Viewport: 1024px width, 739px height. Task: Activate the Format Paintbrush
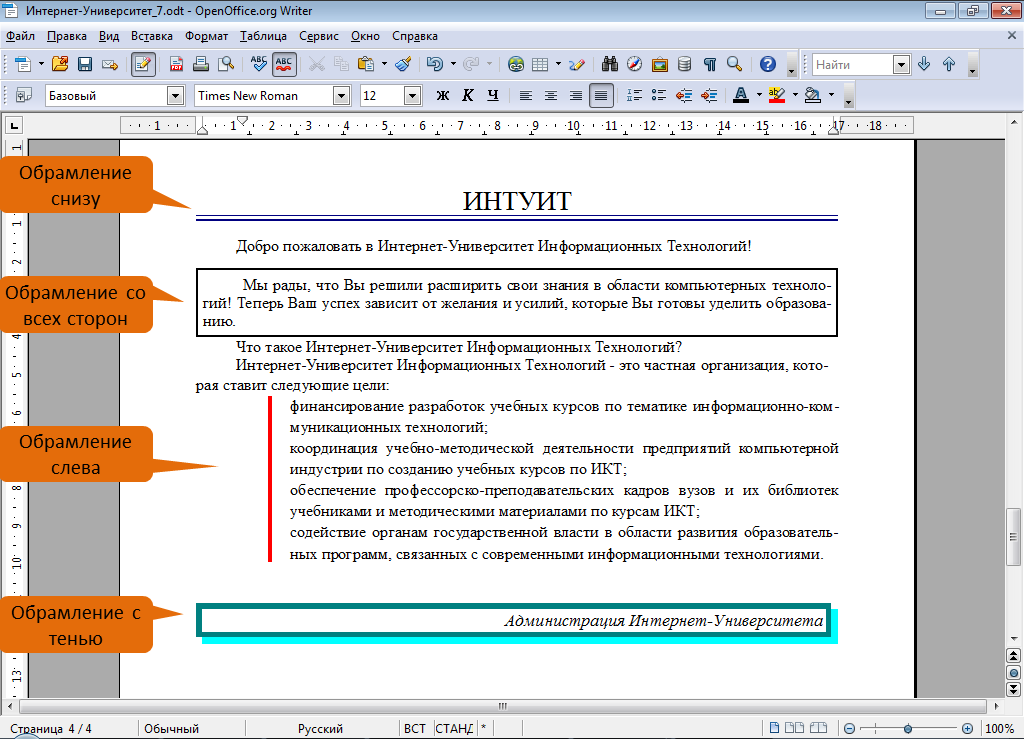tap(404, 64)
